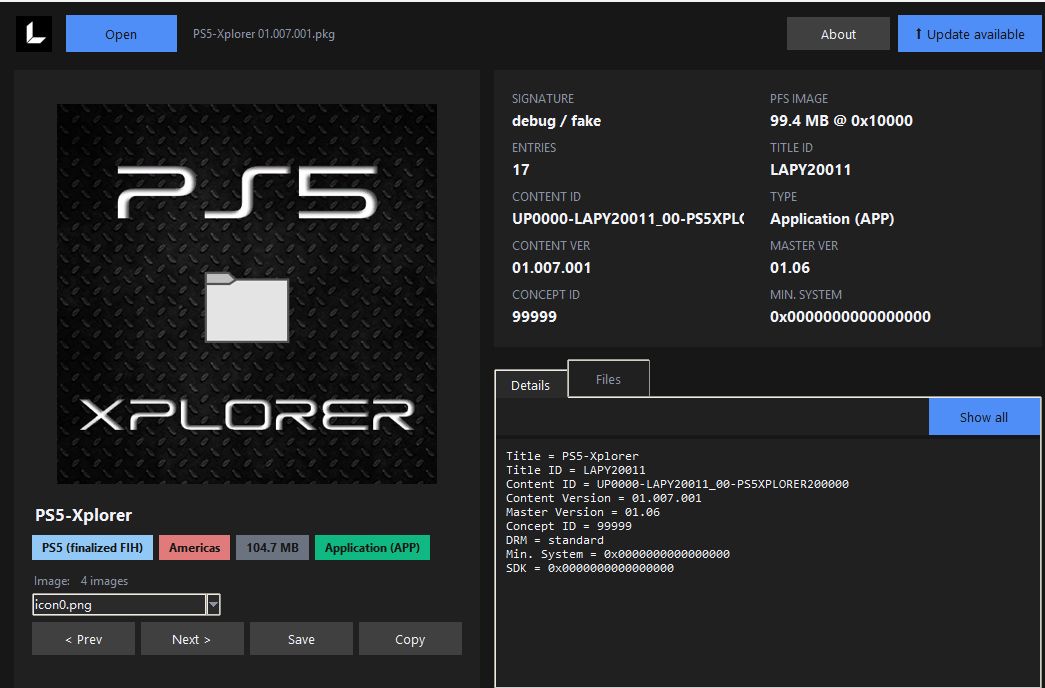Save the current image
This screenshot has height=688, width=1045.
(301, 639)
